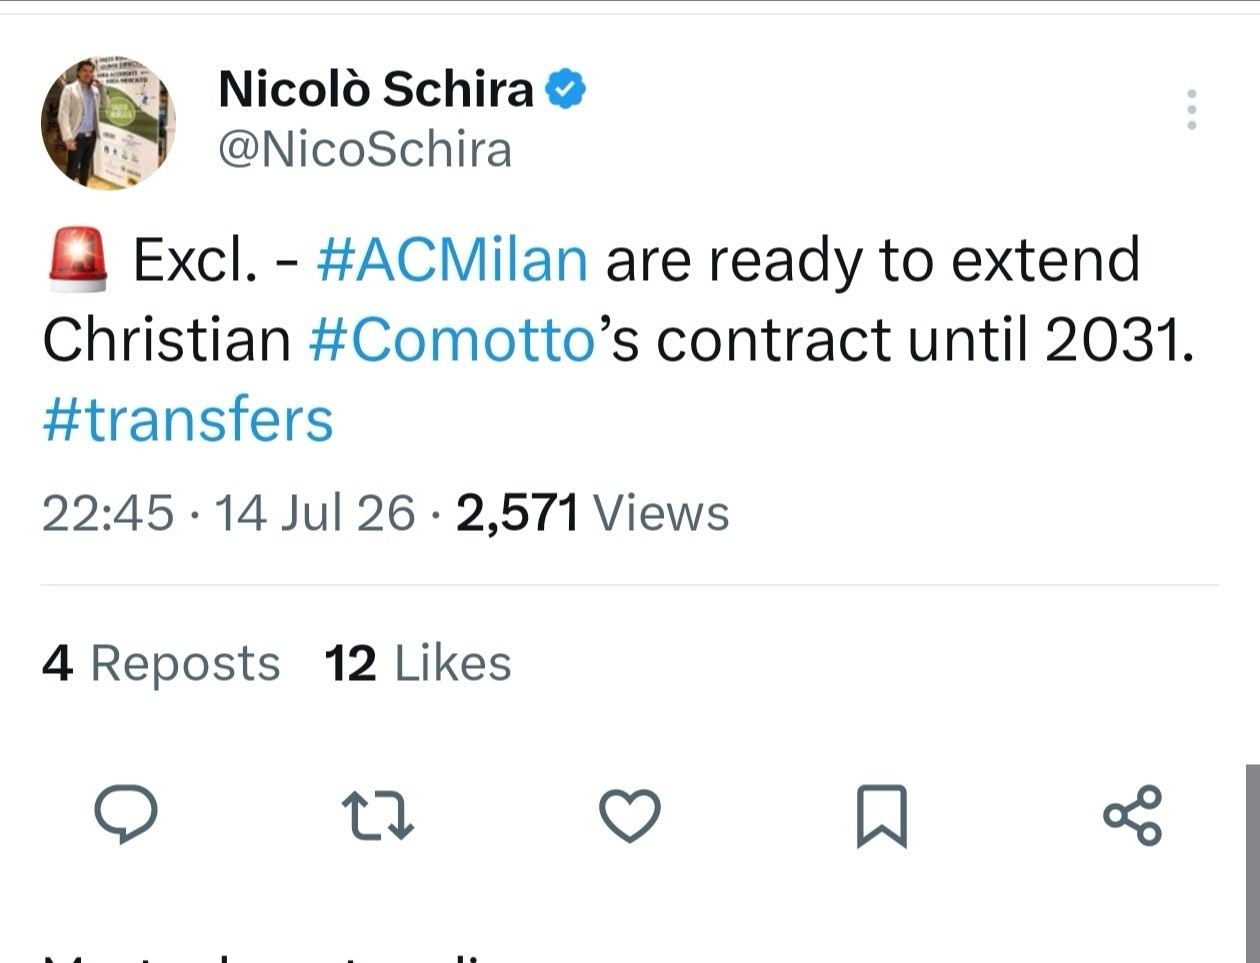Share the tweet via the share icon
The width and height of the screenshot is (1260, 963).
1133,815
